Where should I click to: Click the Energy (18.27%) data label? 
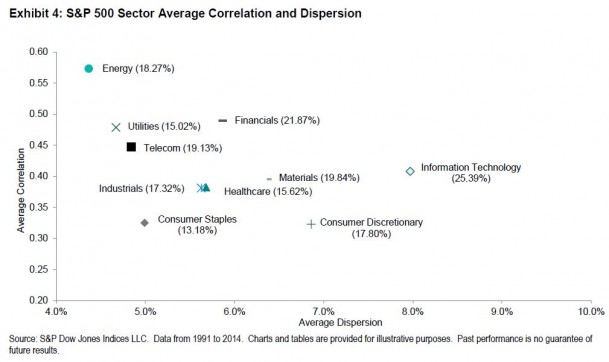coord(138,68)
